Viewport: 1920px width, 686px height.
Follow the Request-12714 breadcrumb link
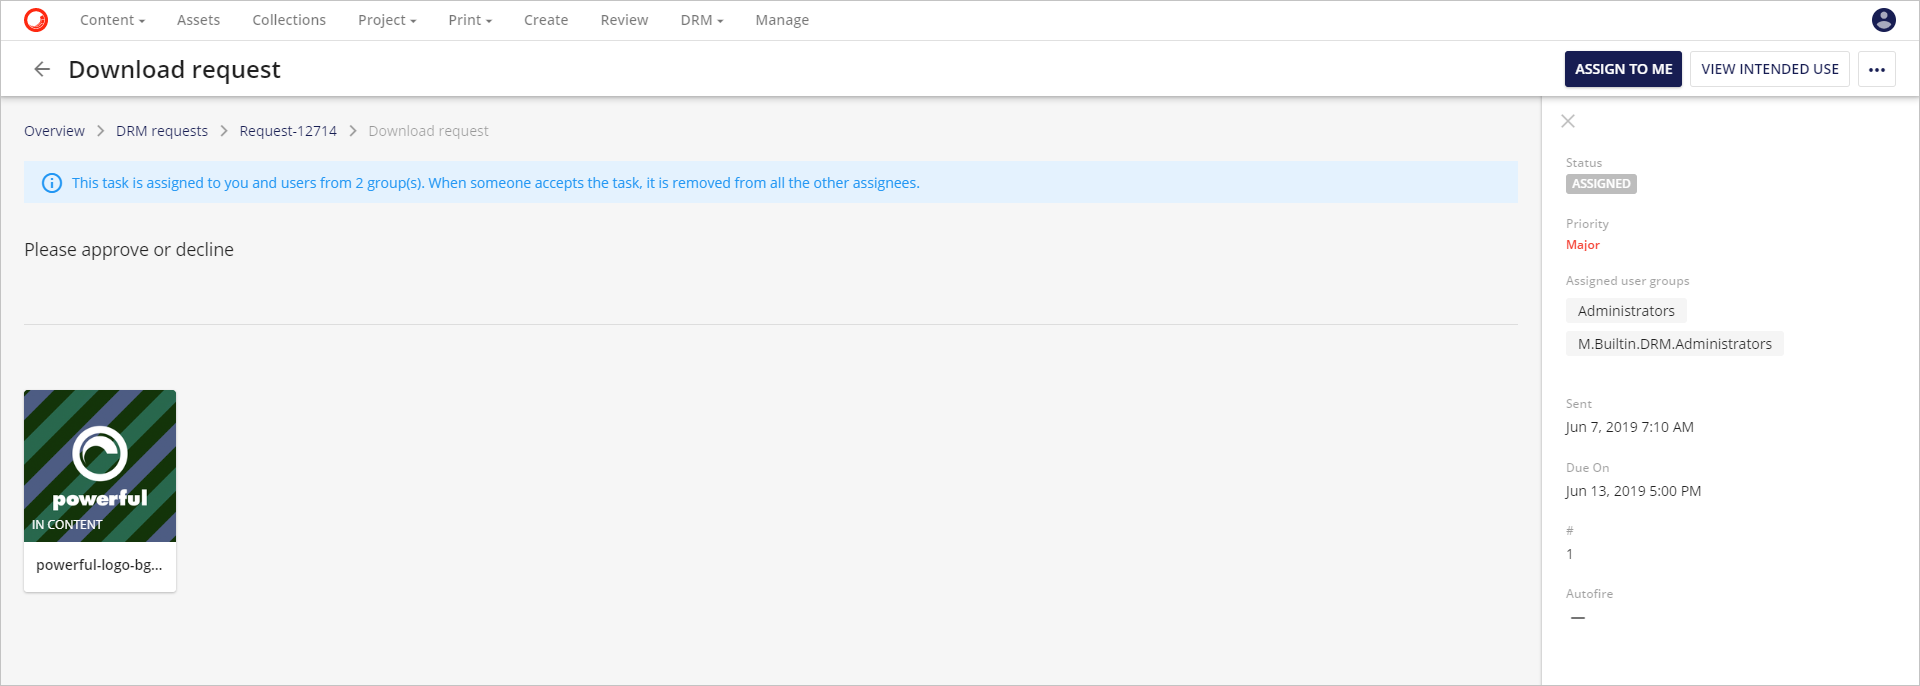pos(288,131)
